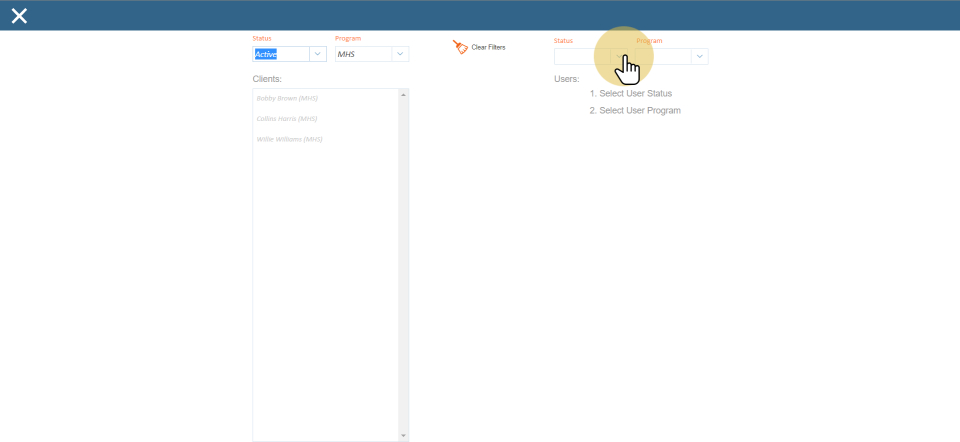The width and height of the screenshot is (960, 442).
Task: Expand the Clients Program dropdown arrow
Action: coord(400,54)
